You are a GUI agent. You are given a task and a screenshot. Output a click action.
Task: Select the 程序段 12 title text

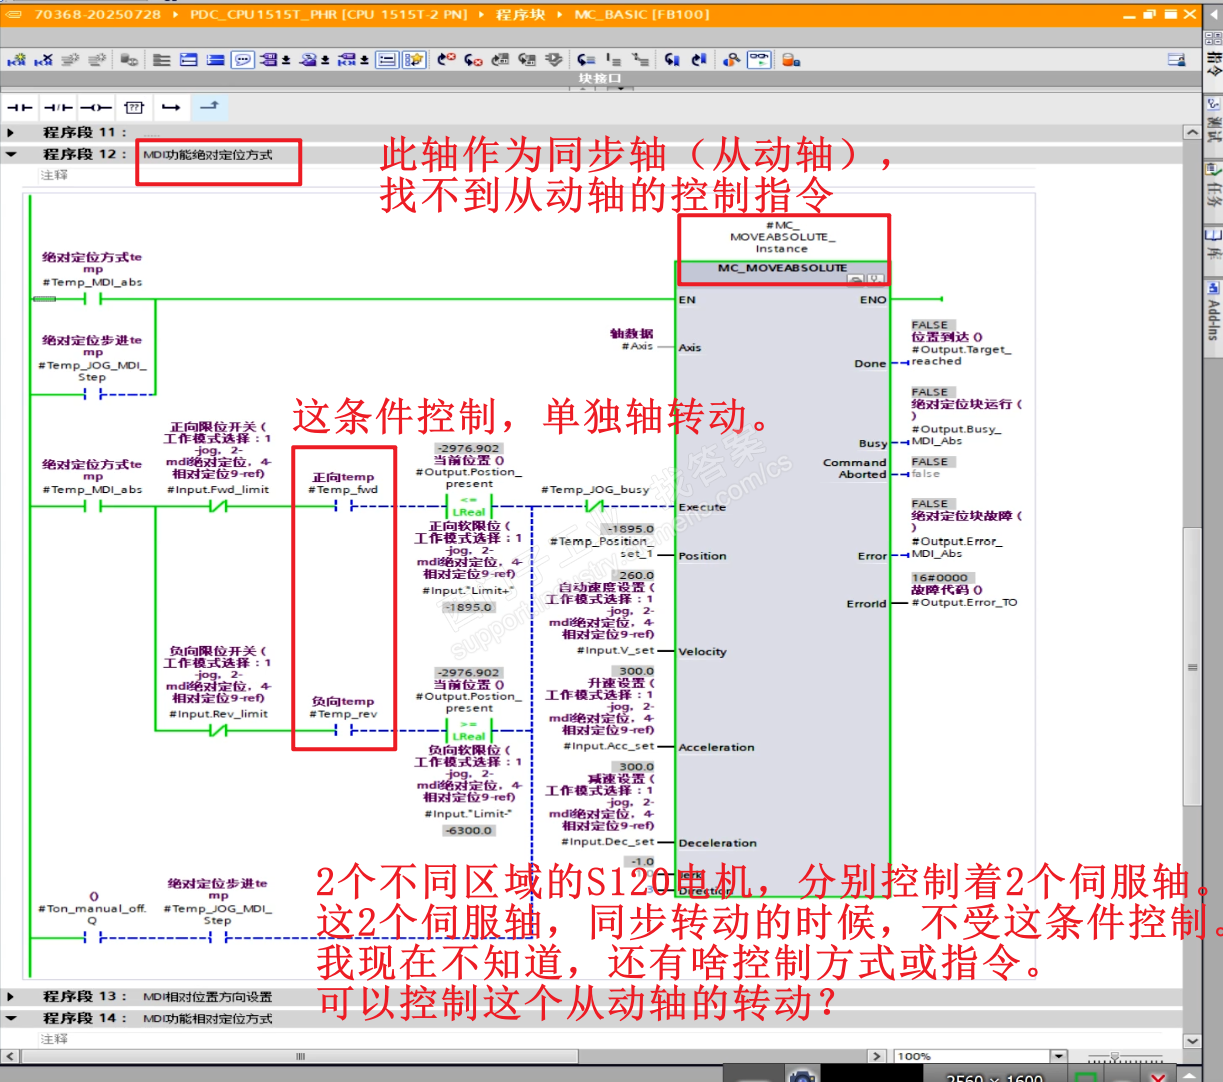(207, 155)
